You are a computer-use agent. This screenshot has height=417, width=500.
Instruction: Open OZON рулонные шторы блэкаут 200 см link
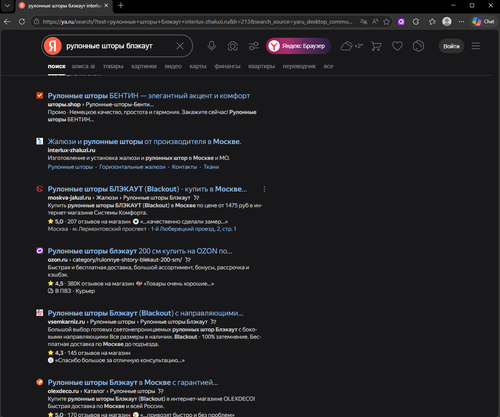pyautogui.click(x=140, y=251)
